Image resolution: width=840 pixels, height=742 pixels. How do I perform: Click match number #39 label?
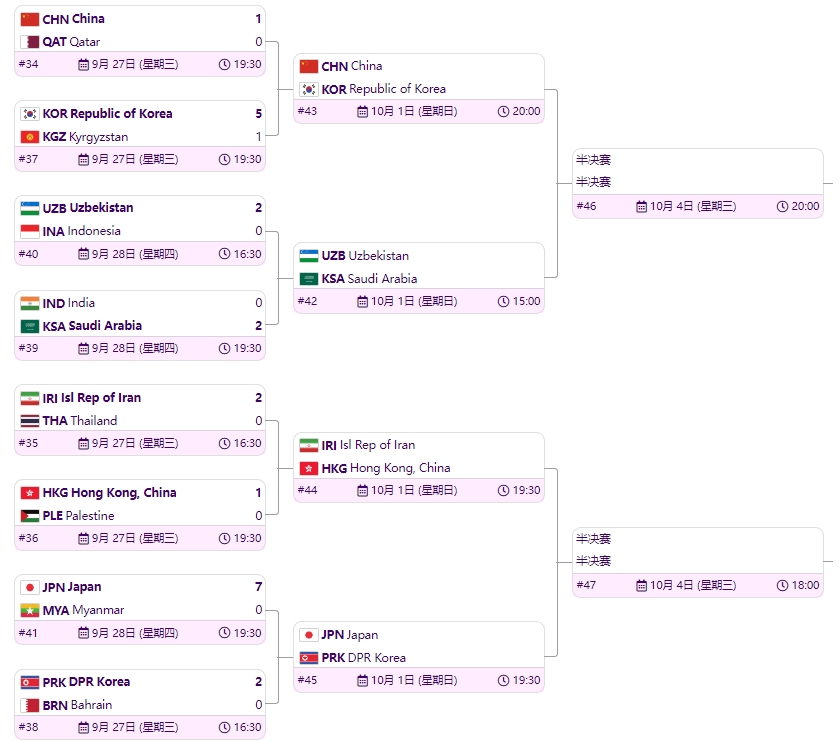point(28,348)
